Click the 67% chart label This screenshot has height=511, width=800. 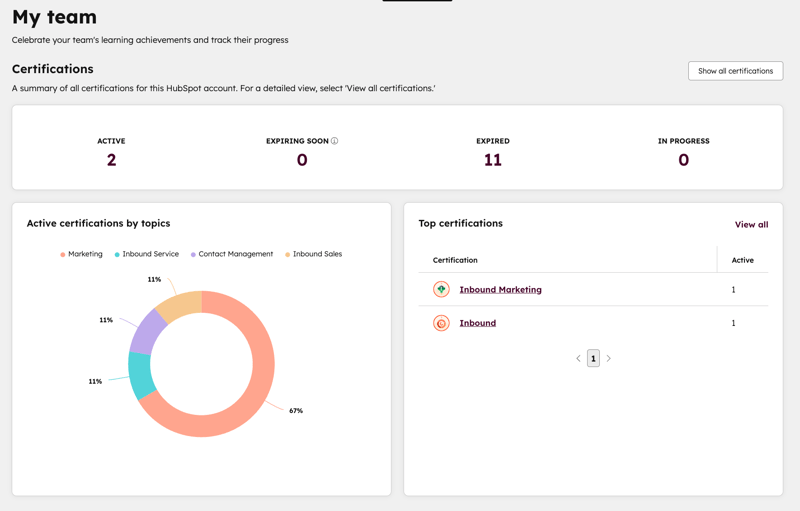click(296, 411)
